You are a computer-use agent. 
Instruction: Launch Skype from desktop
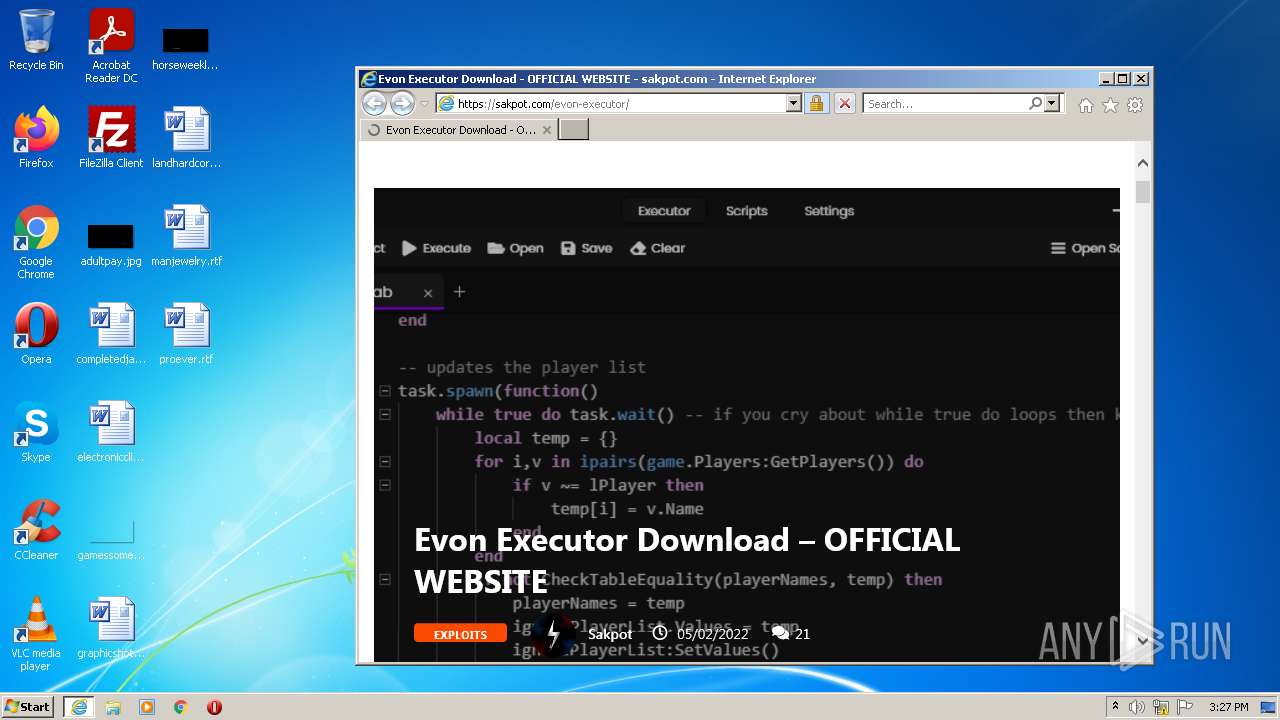click(36, 432)
